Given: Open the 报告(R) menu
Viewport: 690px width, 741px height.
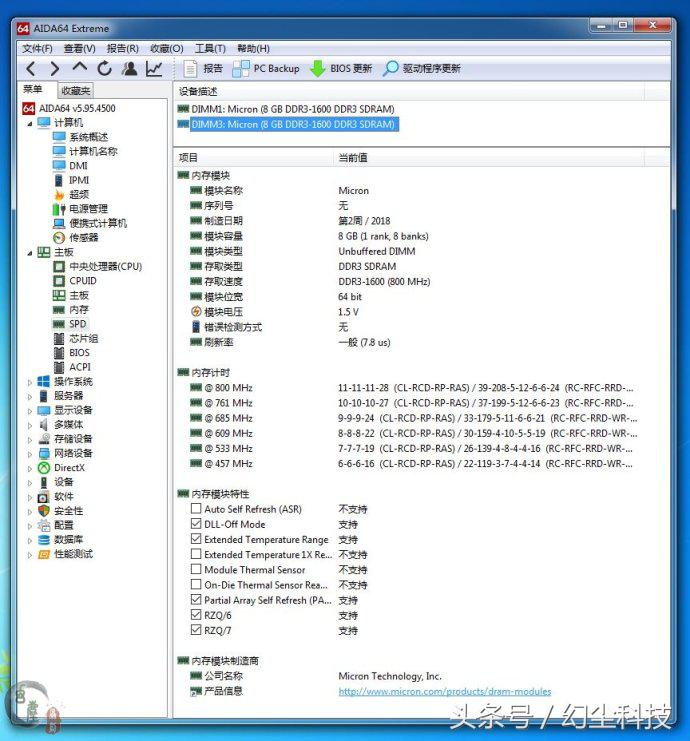Looking at the screenshot, I should pos(122,49).
